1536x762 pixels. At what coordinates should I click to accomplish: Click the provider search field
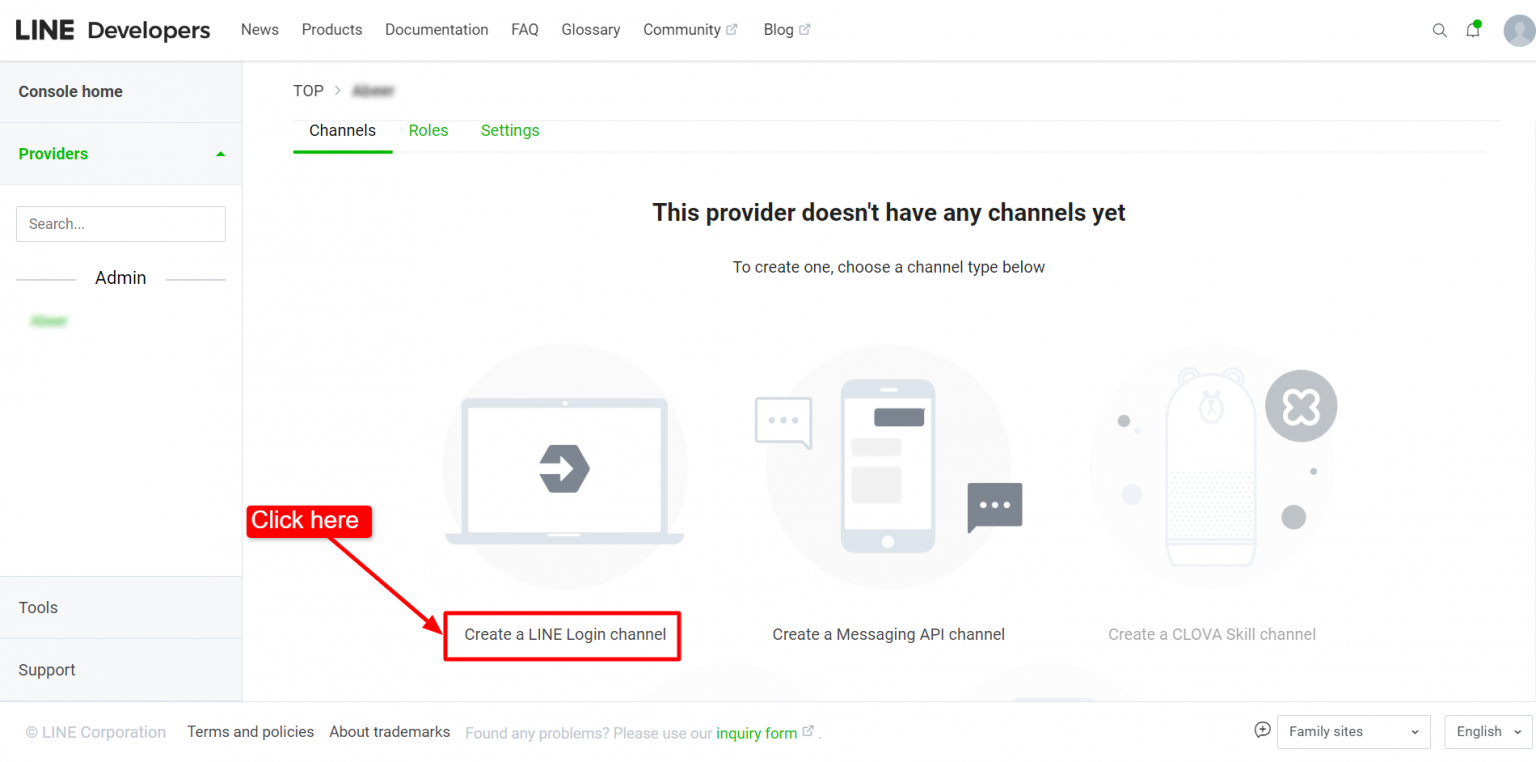point(120,224)
